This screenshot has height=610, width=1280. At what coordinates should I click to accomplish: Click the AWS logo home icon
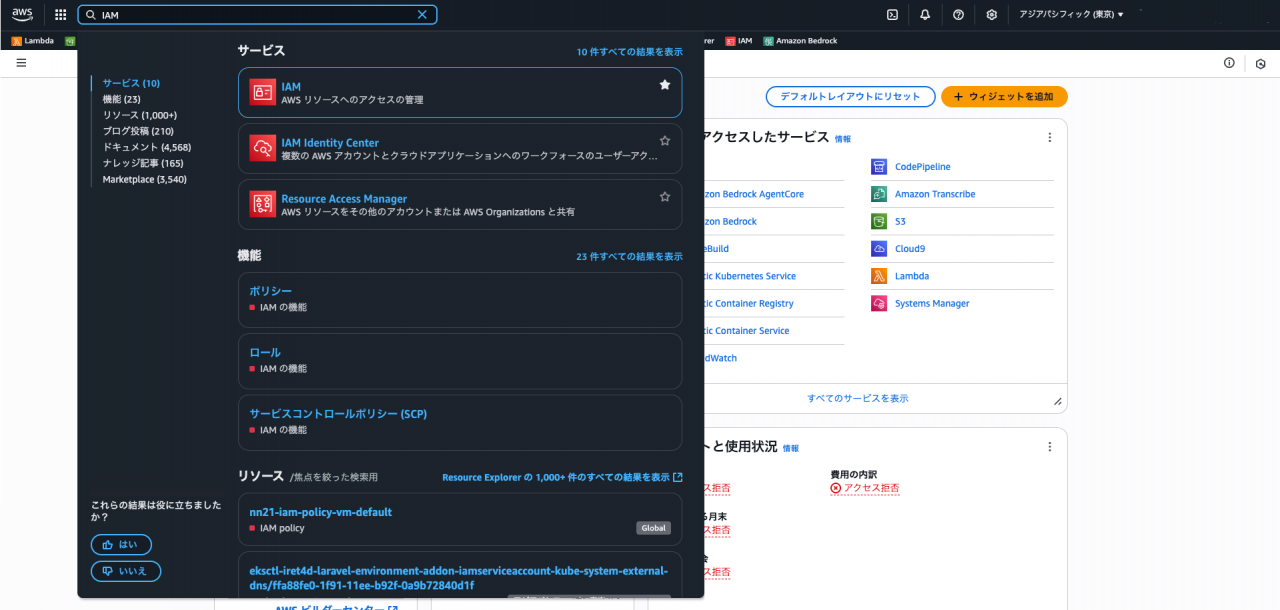pyautogui.click(x=23, y=14)
